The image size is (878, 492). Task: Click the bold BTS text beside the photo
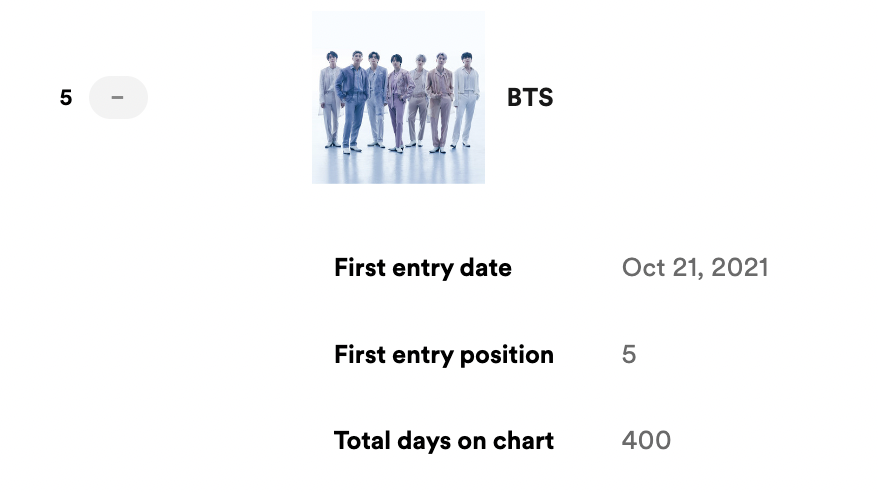[x=530, y=98]
